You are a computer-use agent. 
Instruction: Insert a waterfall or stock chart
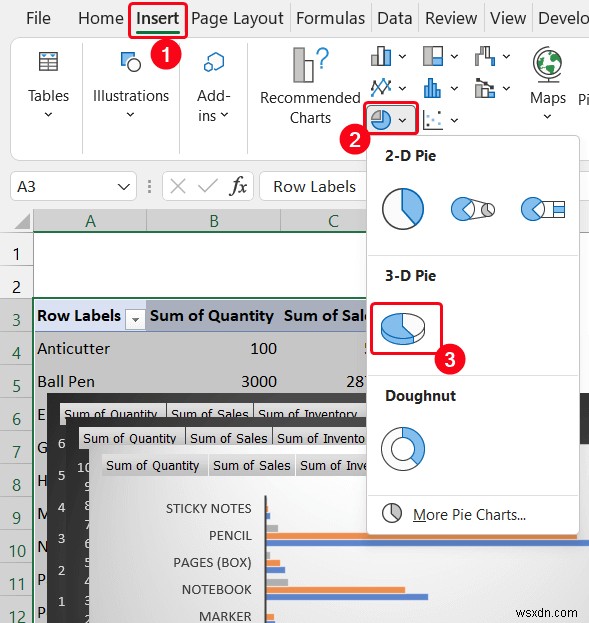(485, 56)
